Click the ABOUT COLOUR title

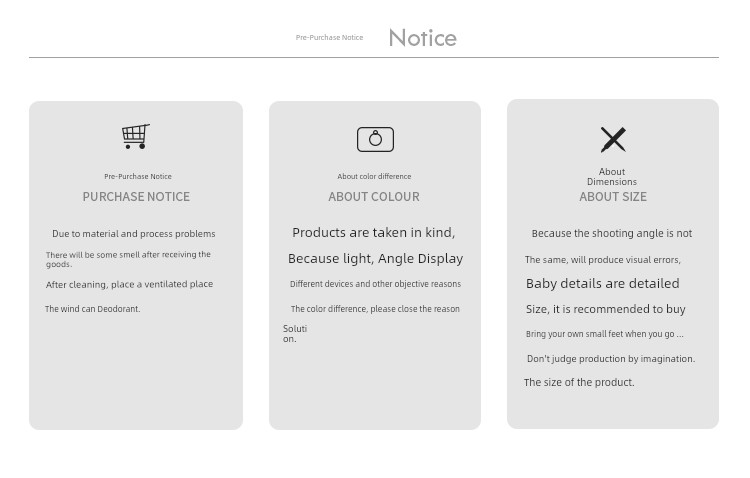point(374,197)
